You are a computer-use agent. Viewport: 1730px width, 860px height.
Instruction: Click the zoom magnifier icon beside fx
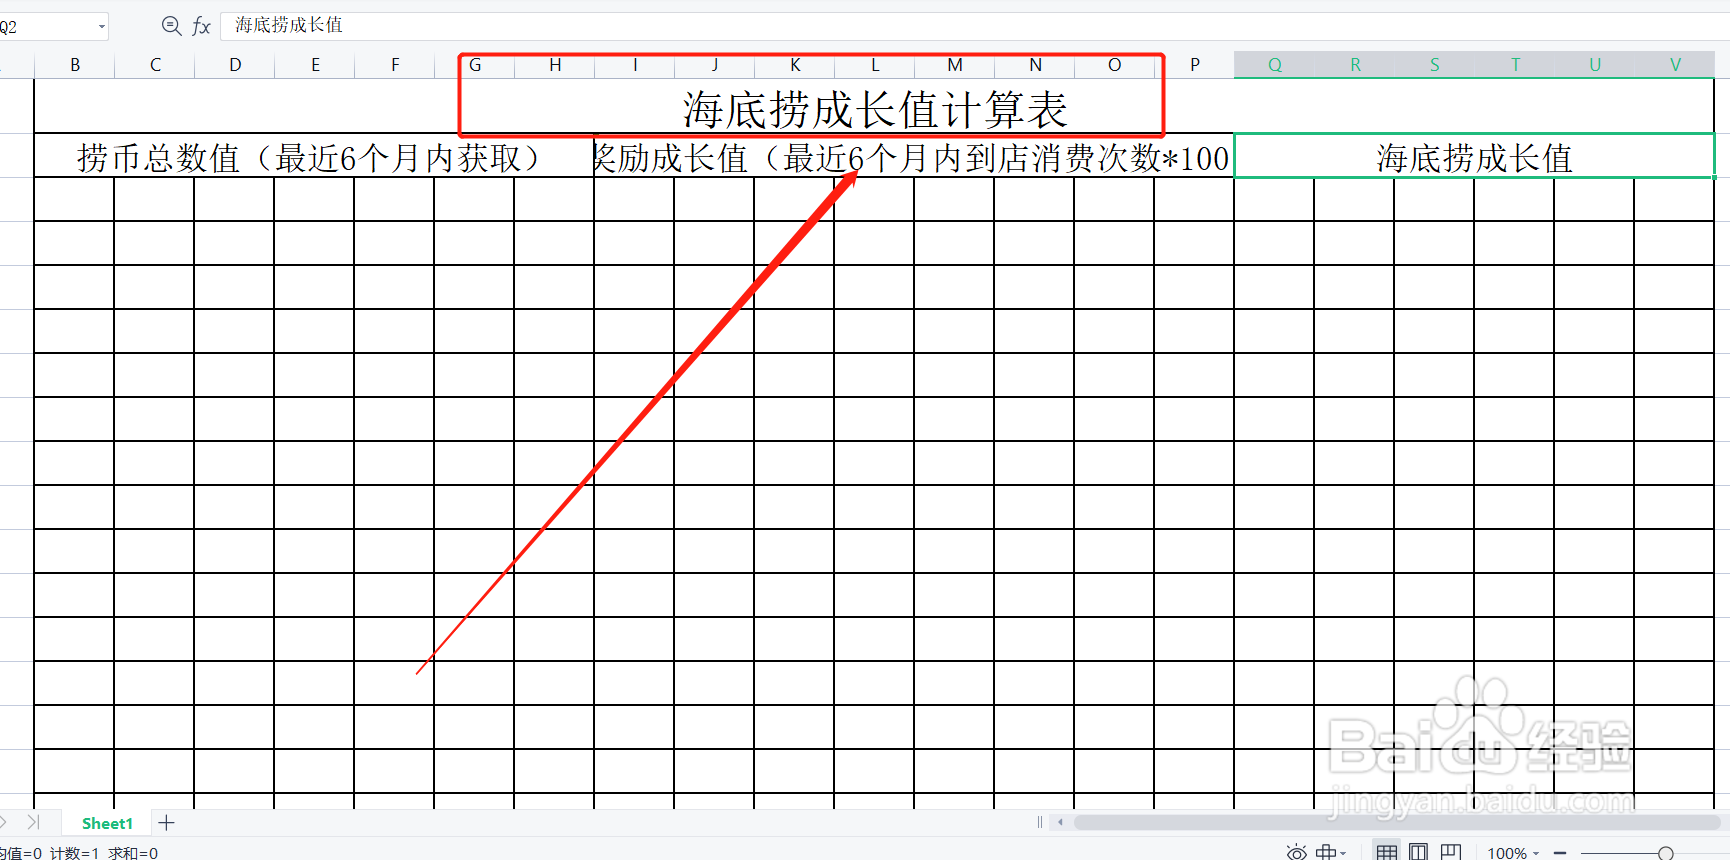(x=171, y=26)
